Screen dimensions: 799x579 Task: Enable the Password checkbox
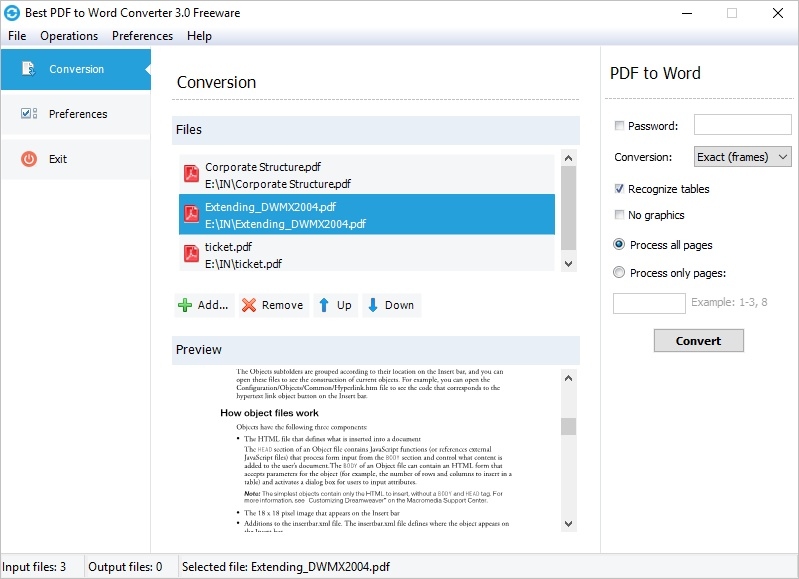click(620, 125)
